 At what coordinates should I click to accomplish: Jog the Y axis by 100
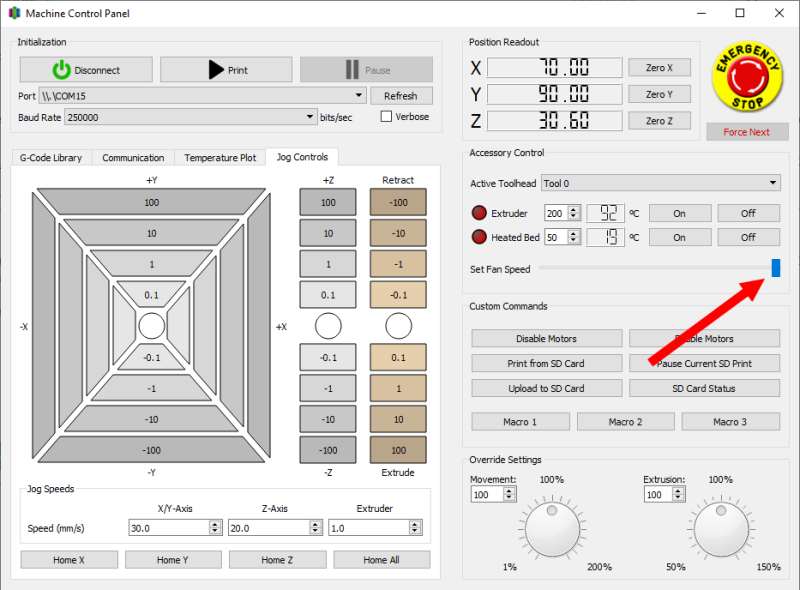click(151, 201)
